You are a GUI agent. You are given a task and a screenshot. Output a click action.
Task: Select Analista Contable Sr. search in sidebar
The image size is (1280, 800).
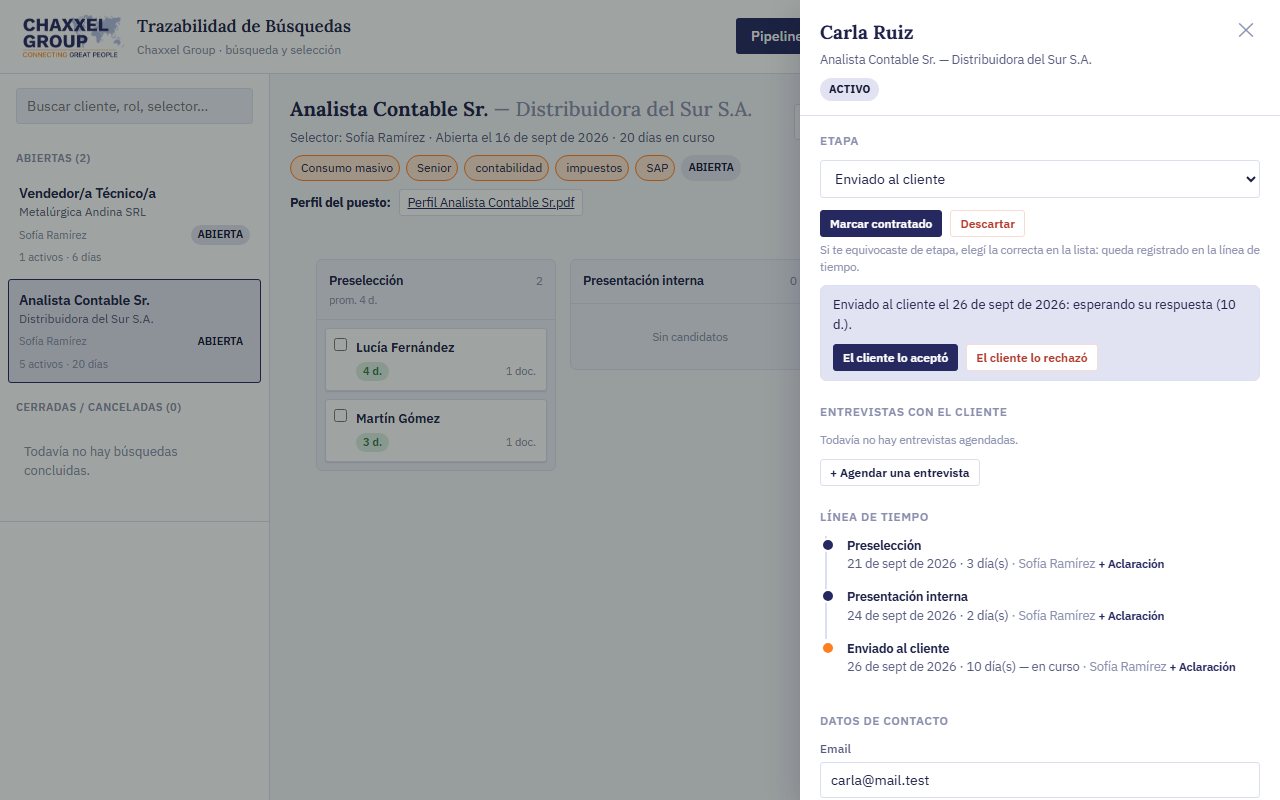tap(134, 331)
